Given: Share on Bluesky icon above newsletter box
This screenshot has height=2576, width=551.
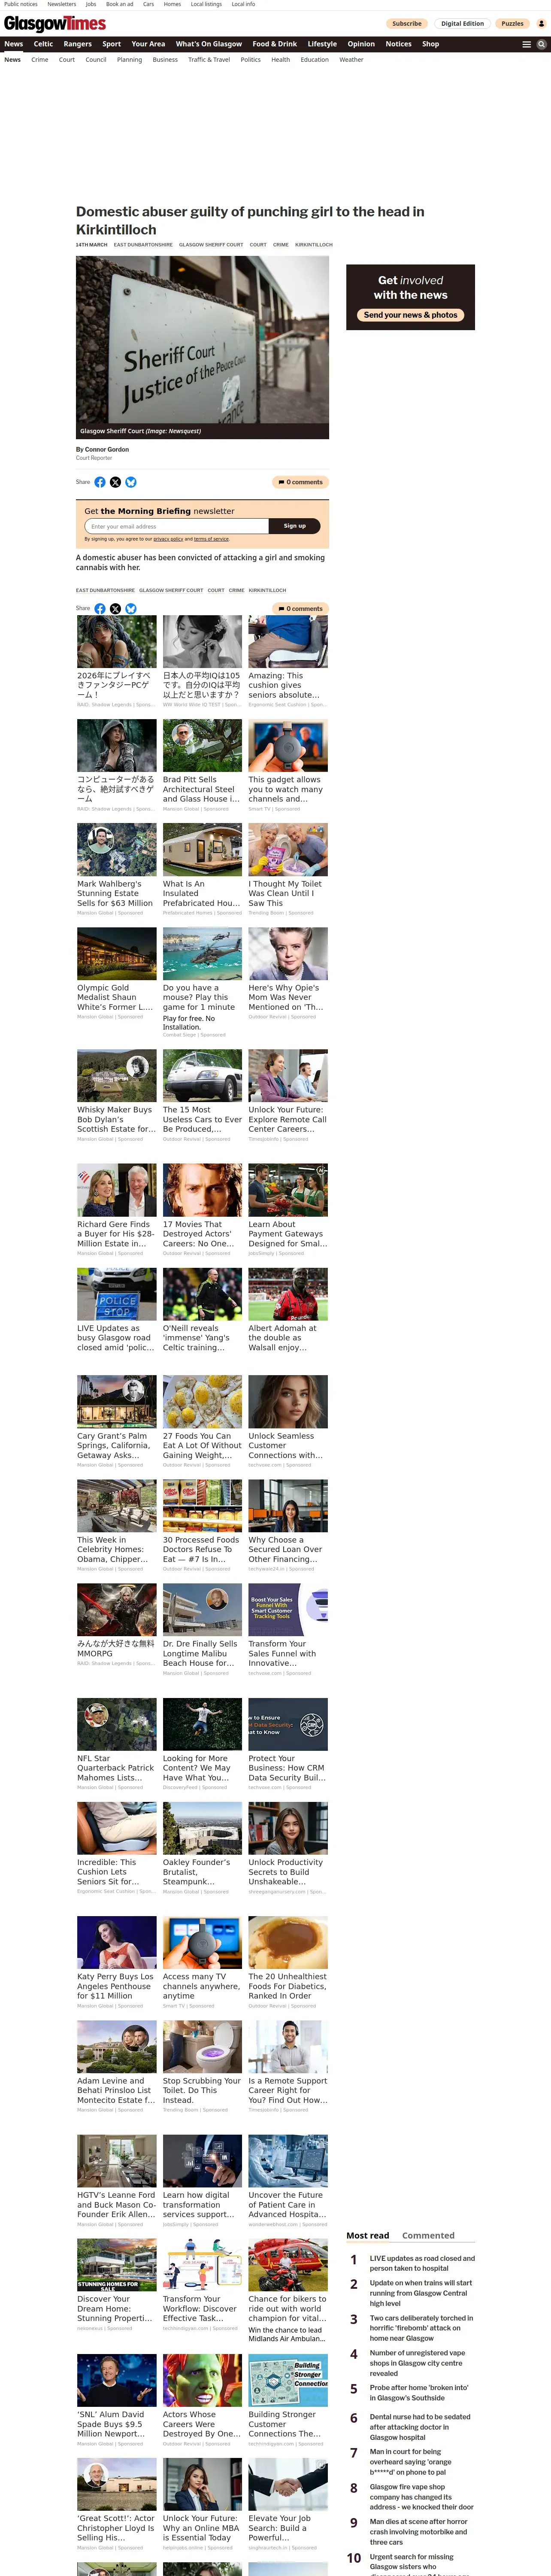Looking at the screenshot, I should pyautogui.click(x=131, y=482).
